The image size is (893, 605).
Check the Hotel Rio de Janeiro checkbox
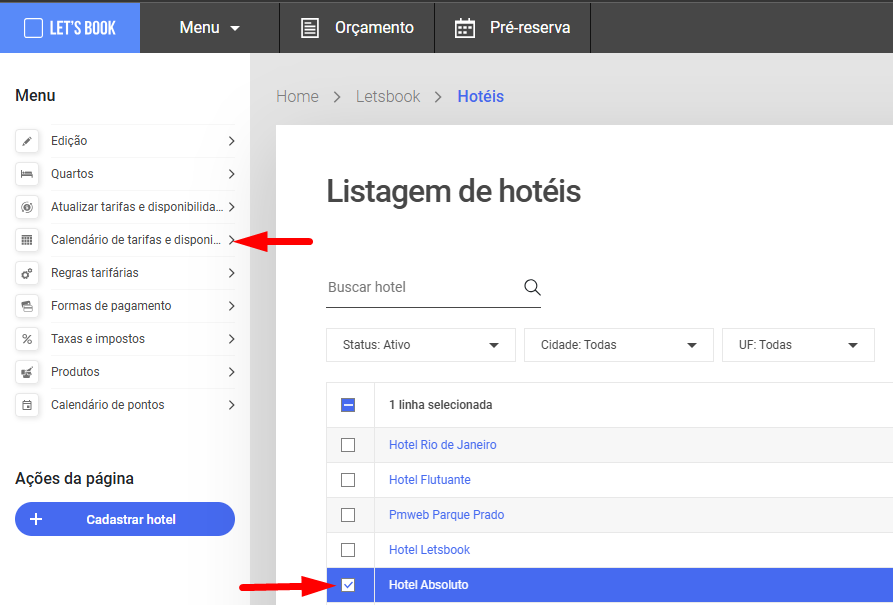[348, 445]
